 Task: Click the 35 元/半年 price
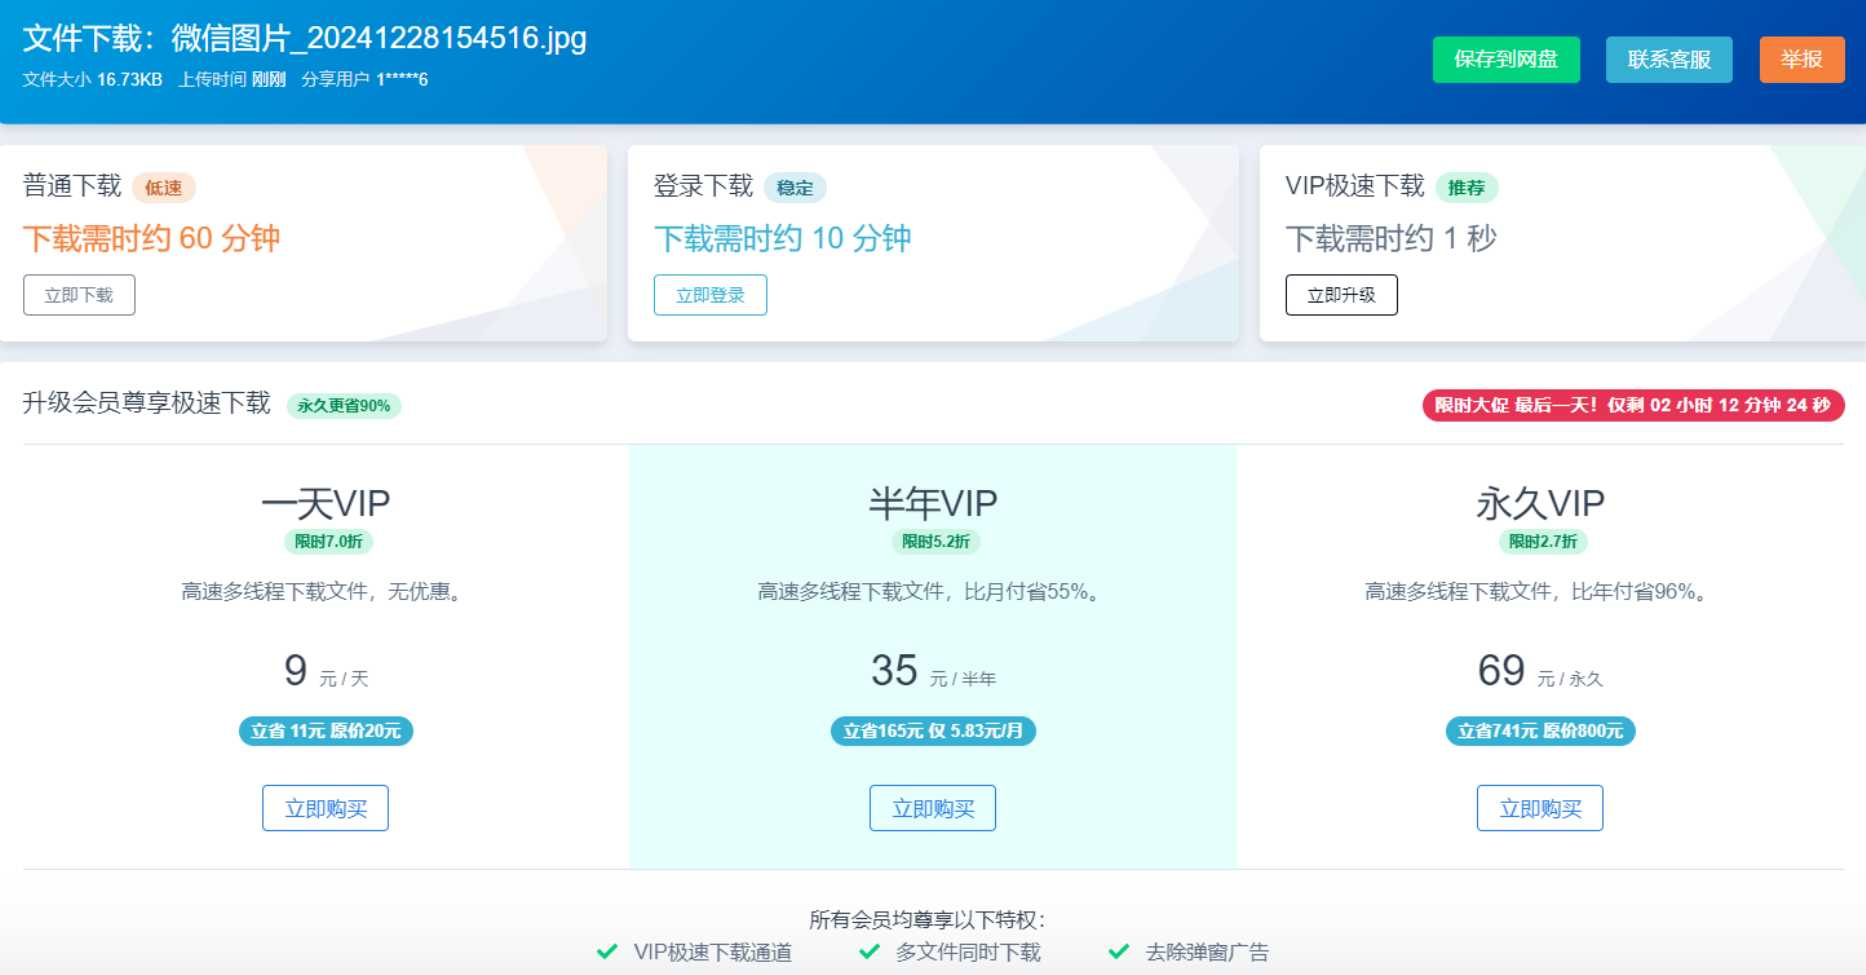pyautogui.click(x=933, y=671)
